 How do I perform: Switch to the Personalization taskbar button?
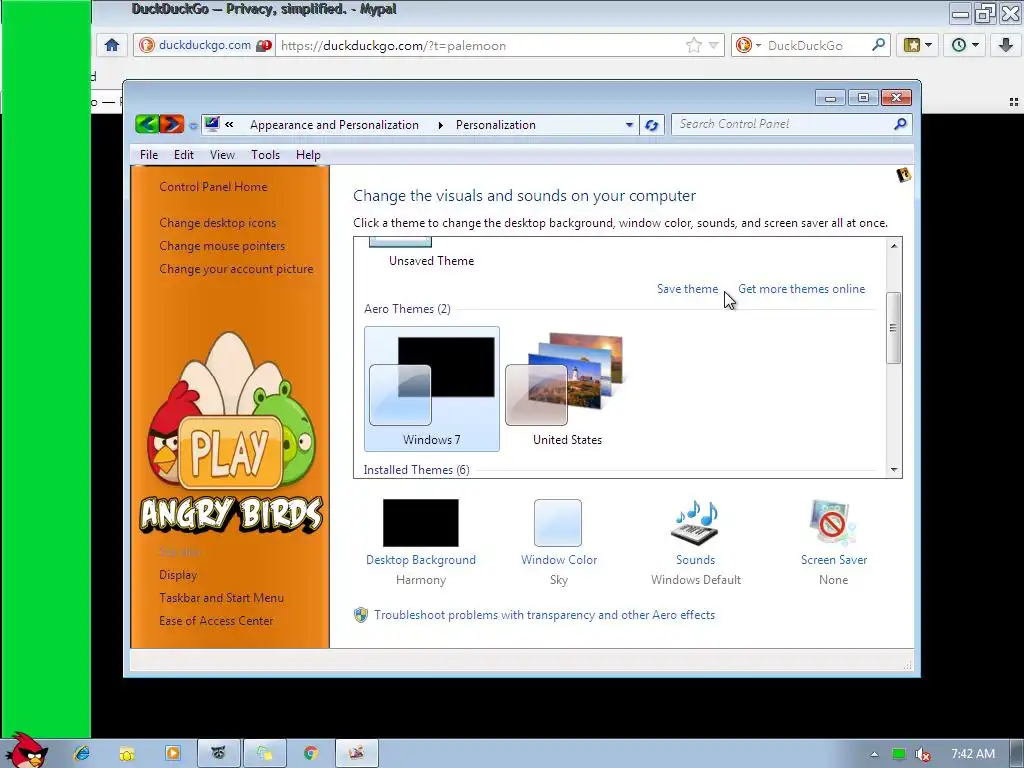point(357,753)
